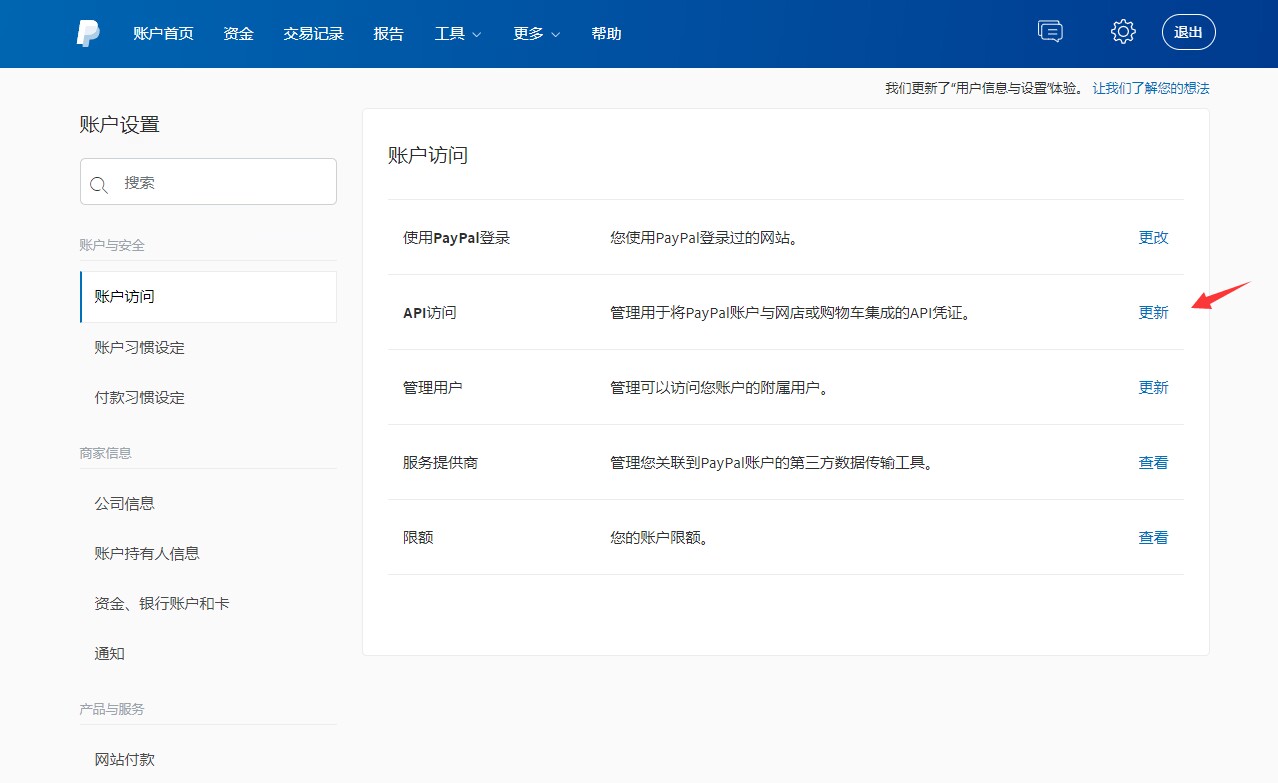
Task: Click the 使用PayPal登录 row label
Action: coord(456,237)
